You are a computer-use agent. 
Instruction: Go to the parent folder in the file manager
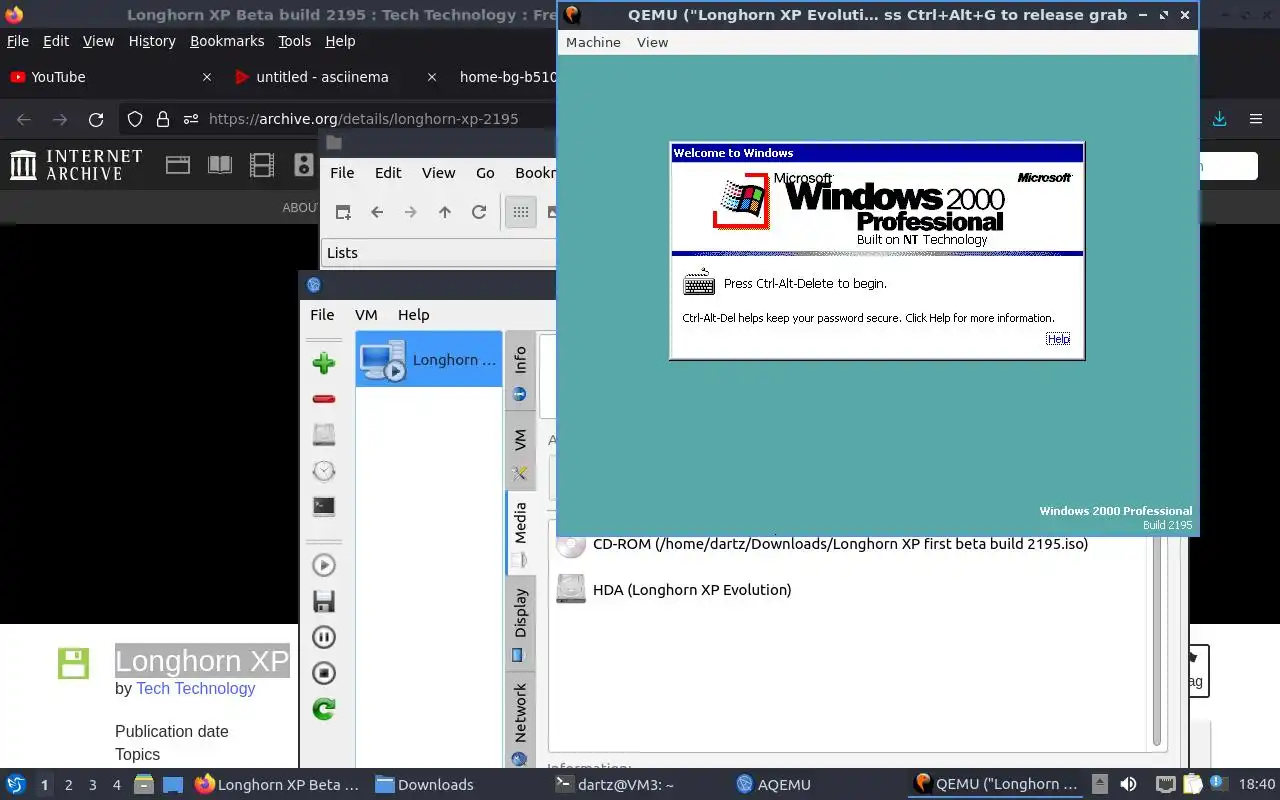click(x=445, y=212)
